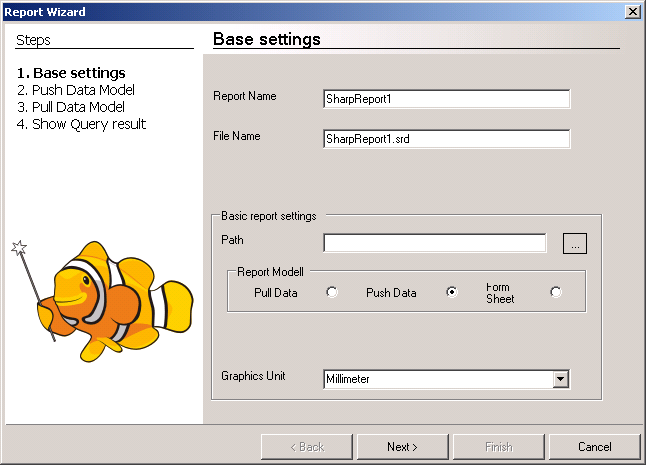Open the Path browse button with ellipsis

click(575, 243)
